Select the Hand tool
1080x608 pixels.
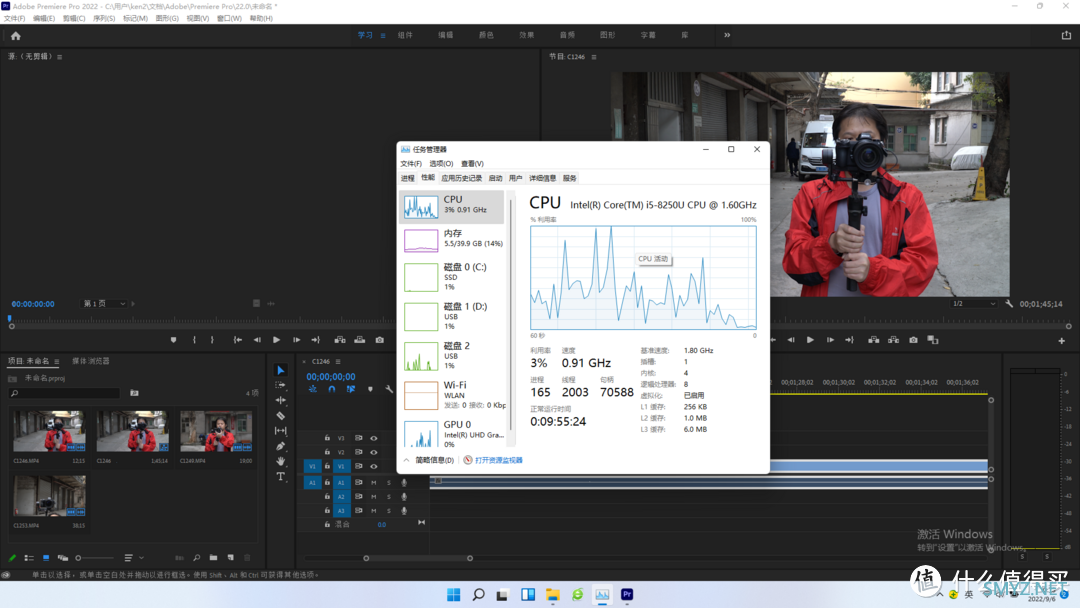pyautogui.click(x=280, y=461)
